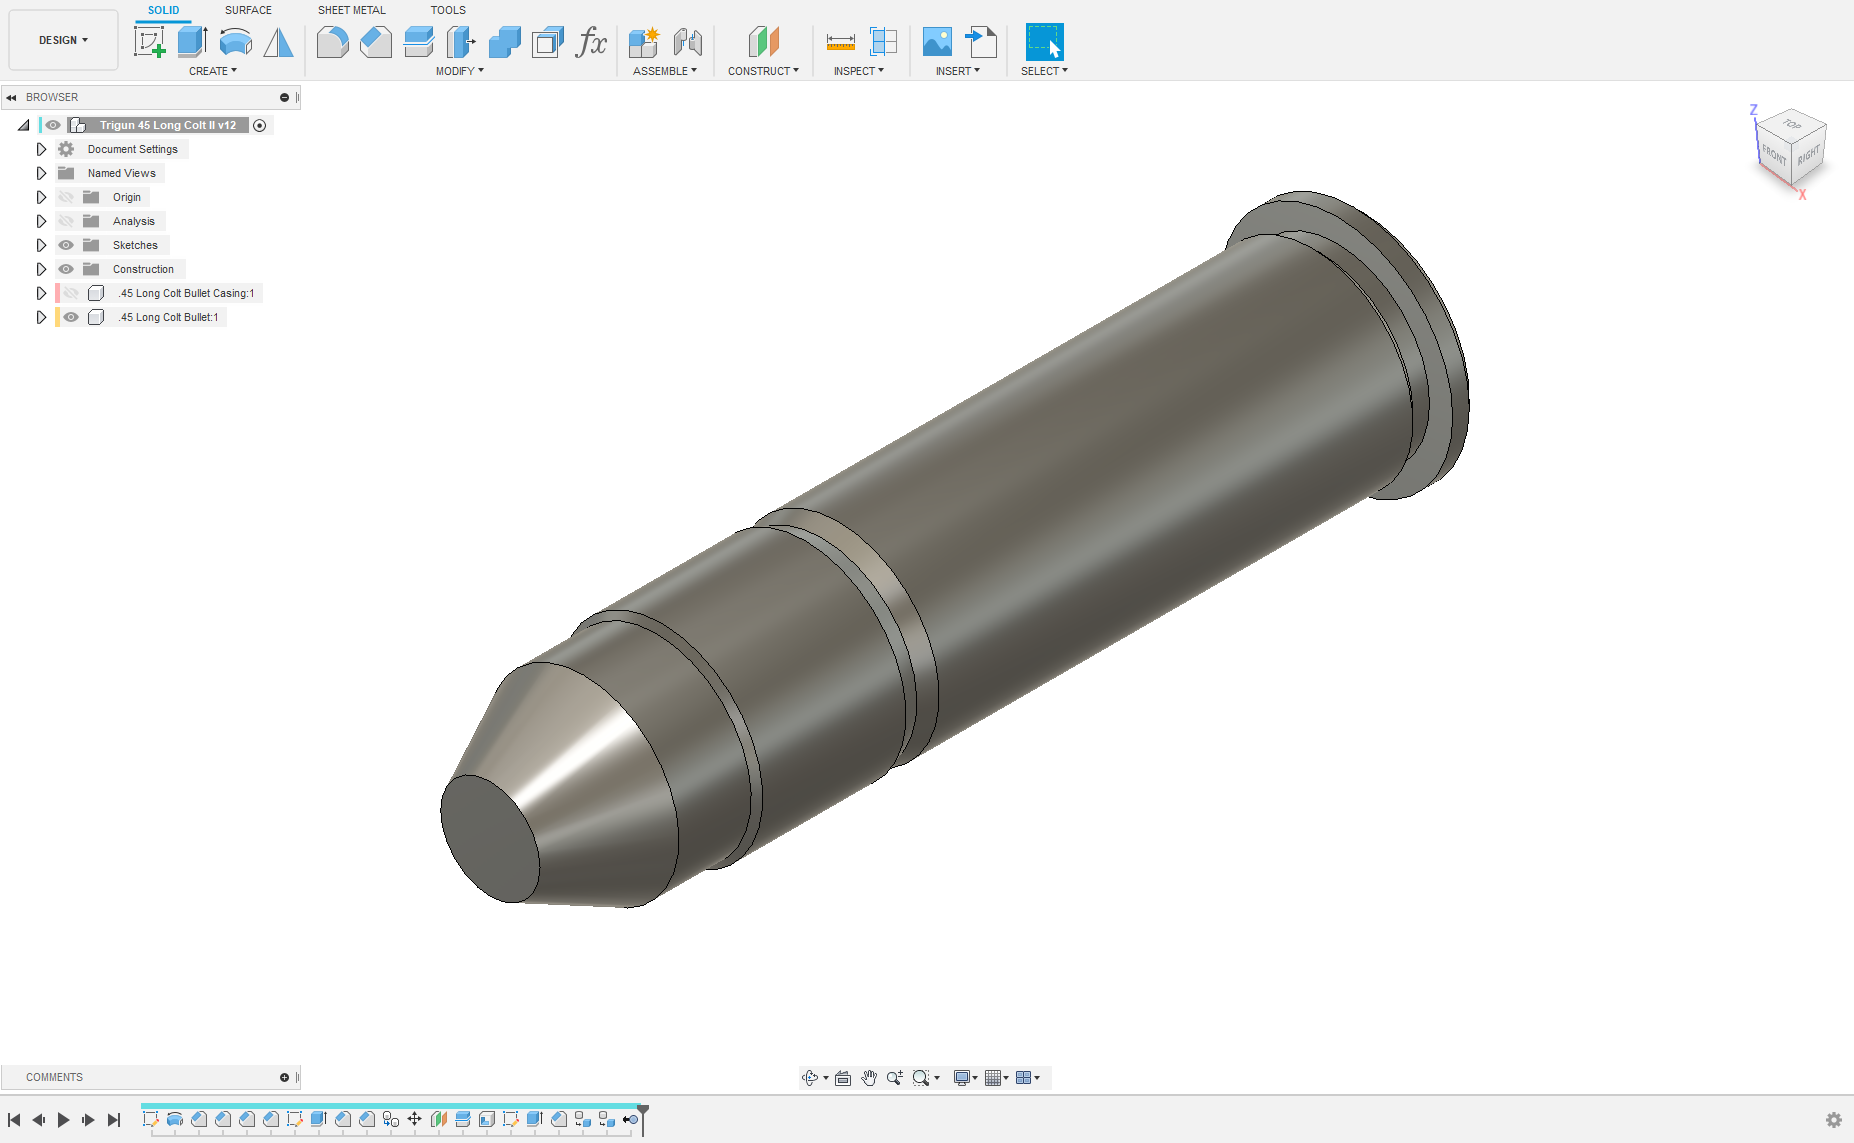Image resolution: width=1854 pixels, height=1143 pixels.
Task: Open the MODIFY menu
Action: (459, 71)
